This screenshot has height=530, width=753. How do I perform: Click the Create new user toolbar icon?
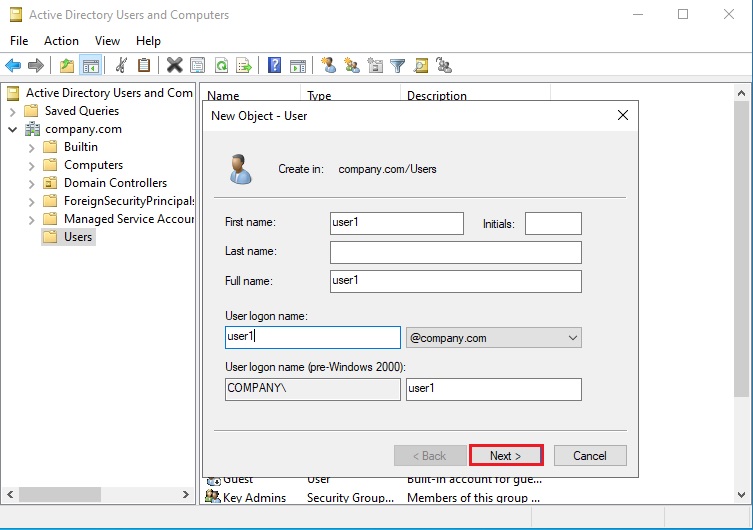click(x=328, y=66)
